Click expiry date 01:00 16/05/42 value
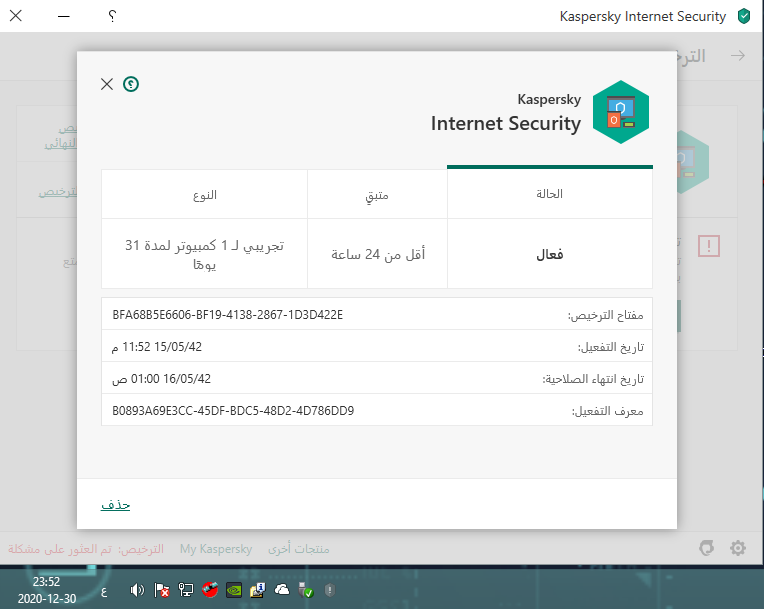The width and height of the screenshot is (764, 609). [x=162, y=379]
